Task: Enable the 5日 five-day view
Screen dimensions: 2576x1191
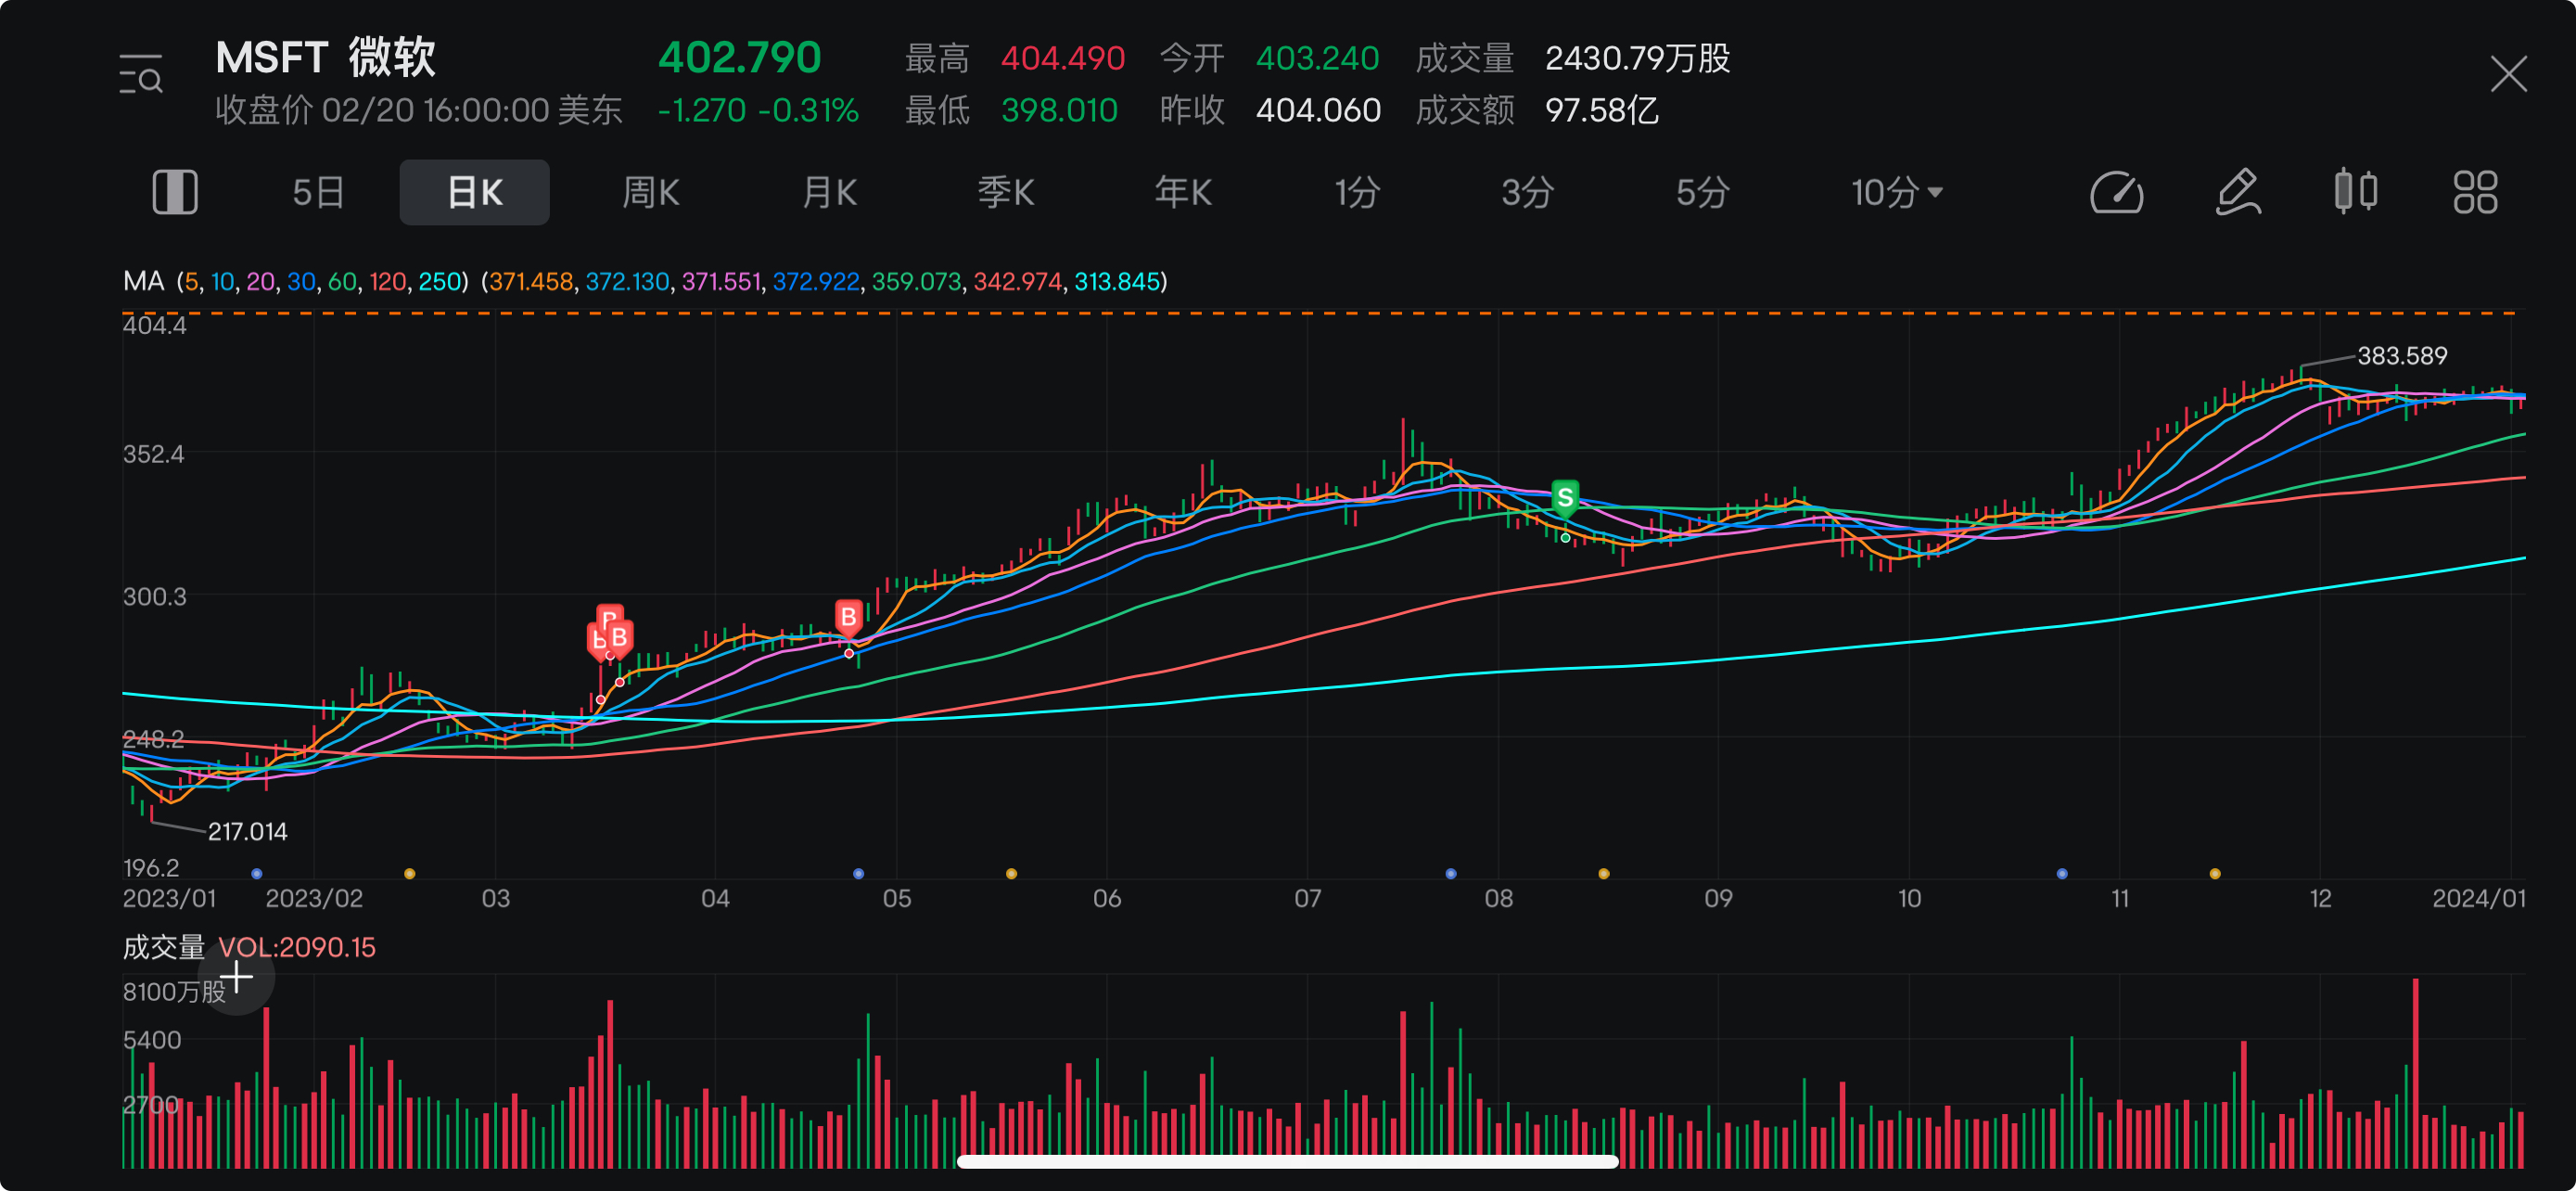Action: (316, 192)
